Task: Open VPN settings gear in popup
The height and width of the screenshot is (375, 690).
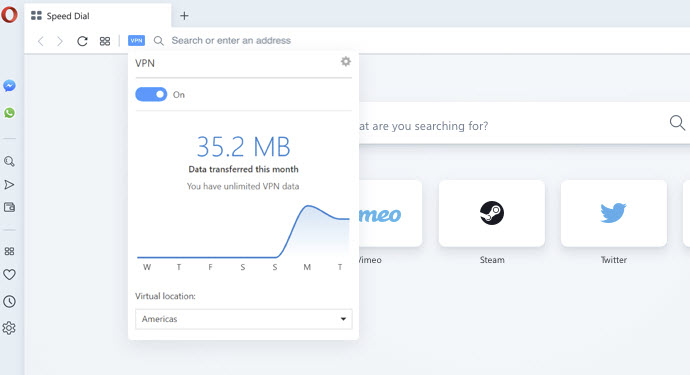Action: pos(346,61)
